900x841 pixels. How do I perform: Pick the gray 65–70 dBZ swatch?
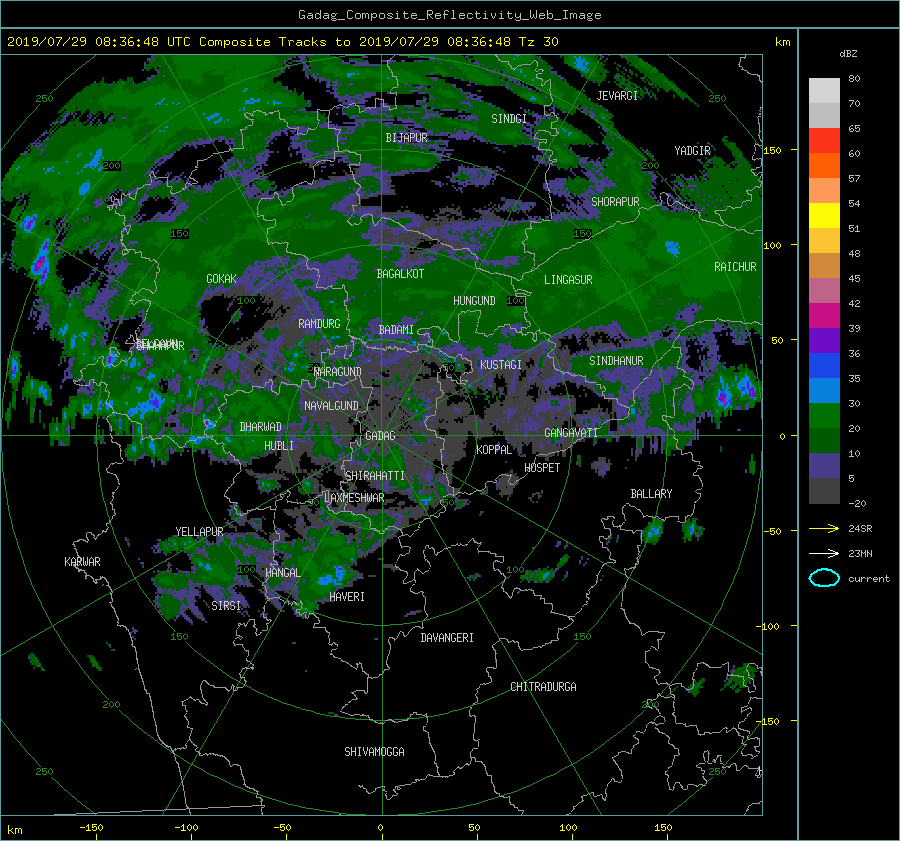[824, 116]
